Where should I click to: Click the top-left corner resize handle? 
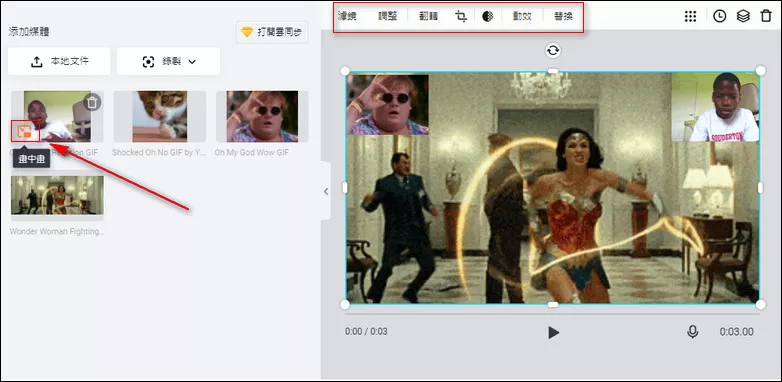[345, 71]
